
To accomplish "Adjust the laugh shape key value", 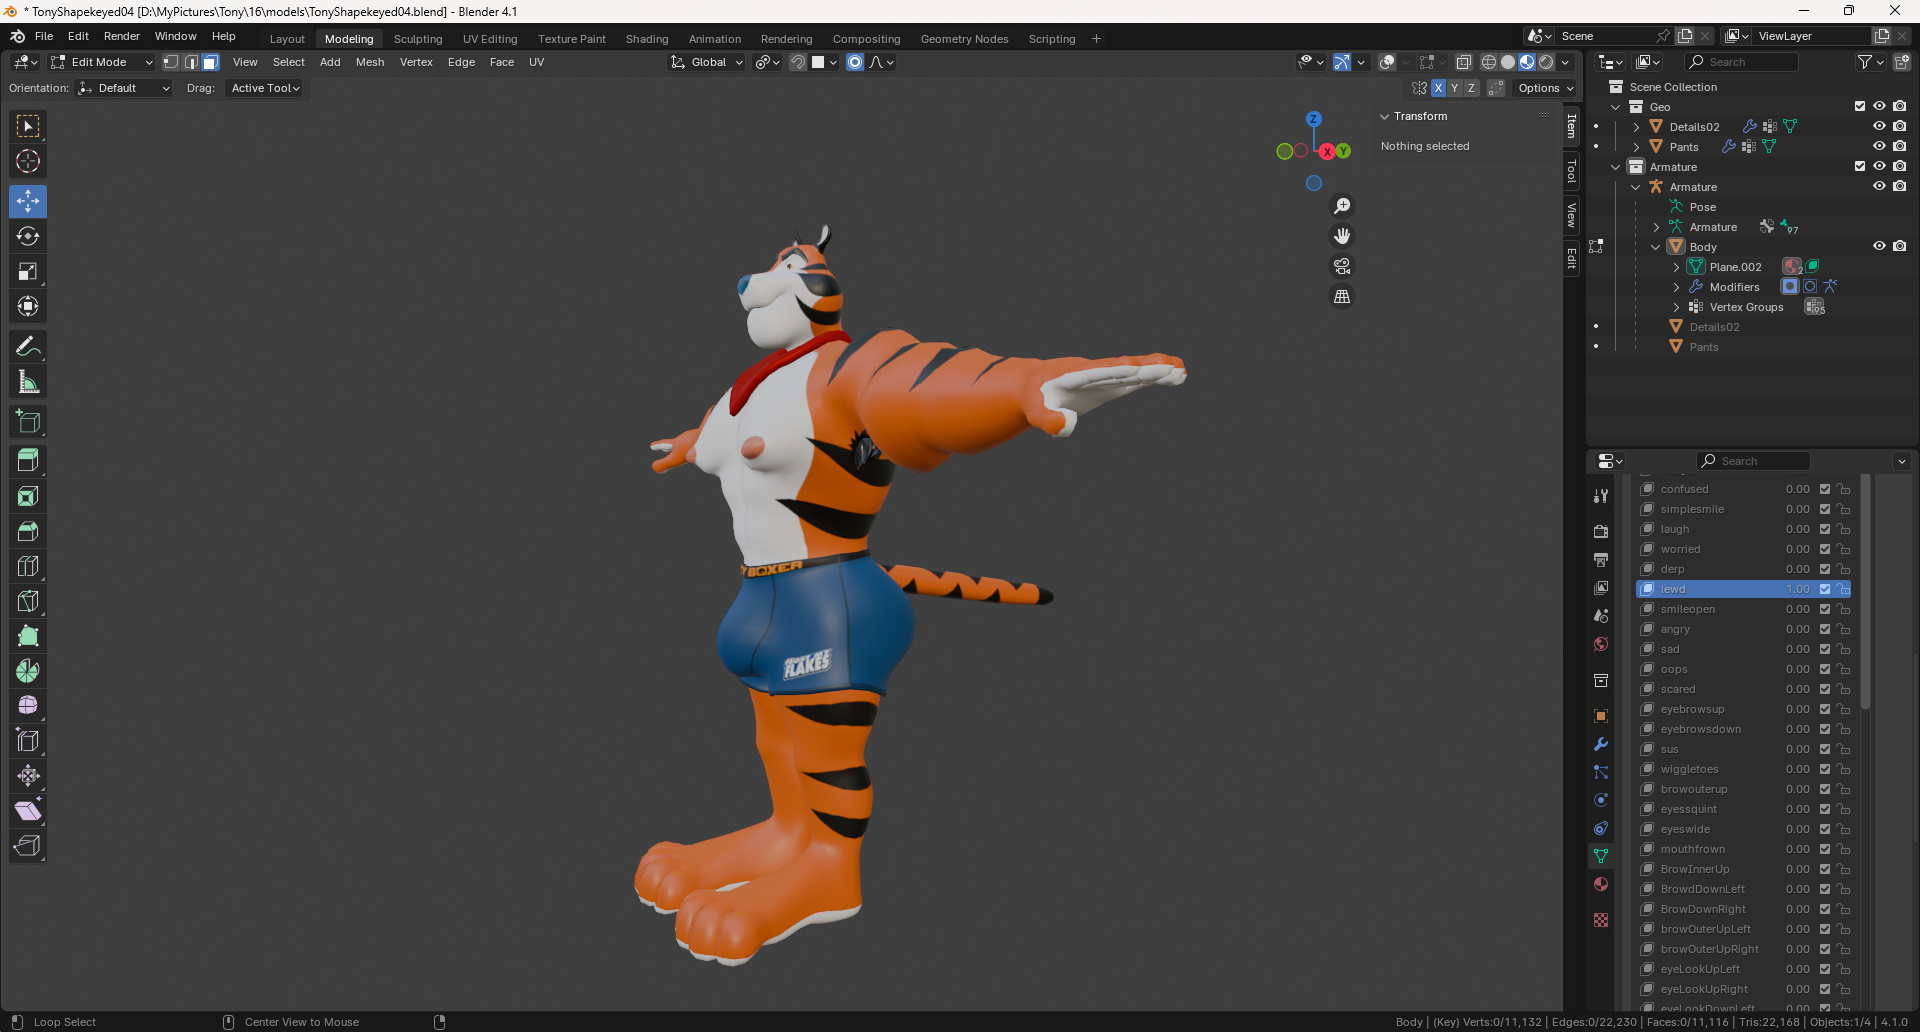I will coord(1798,529).
